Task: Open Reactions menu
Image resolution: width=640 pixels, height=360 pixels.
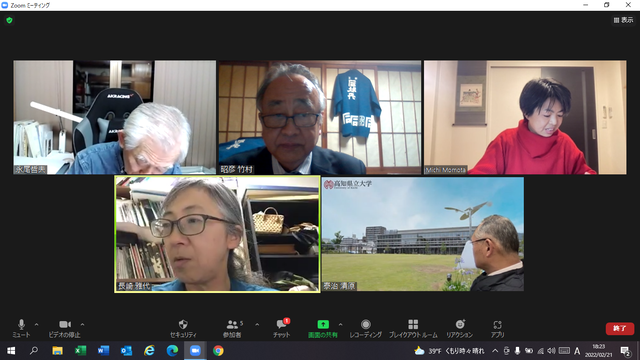Action: pos(460,329)
